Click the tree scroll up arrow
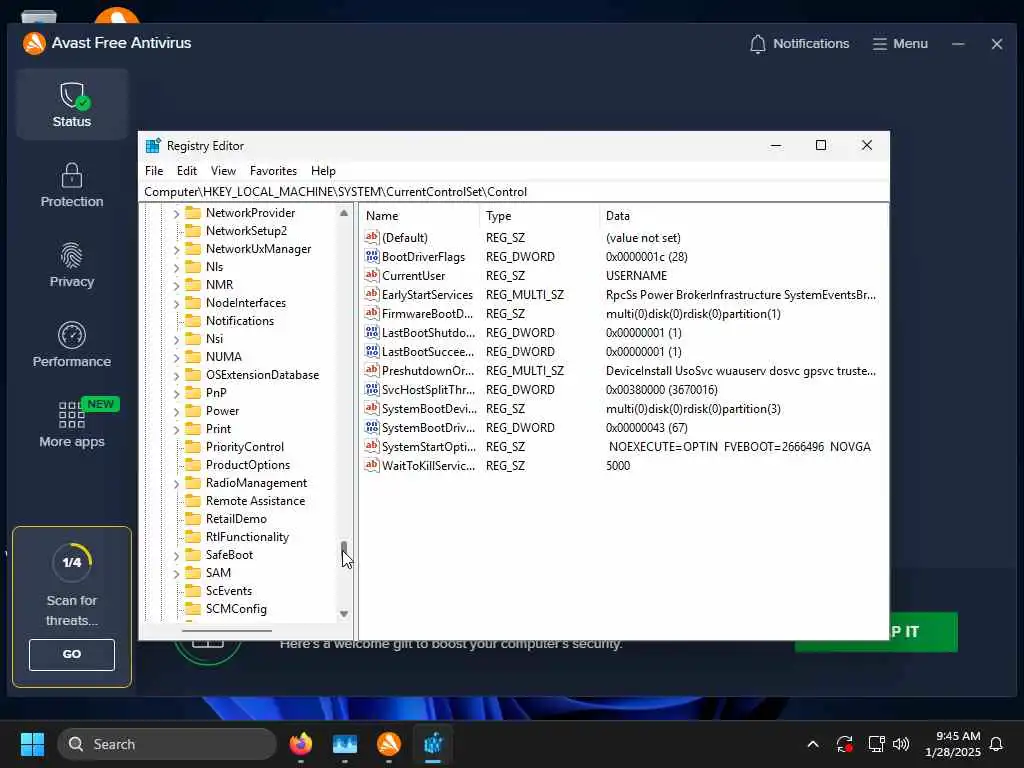The height and width of the screenshot is (768, 1024). (x=344, y=213)
